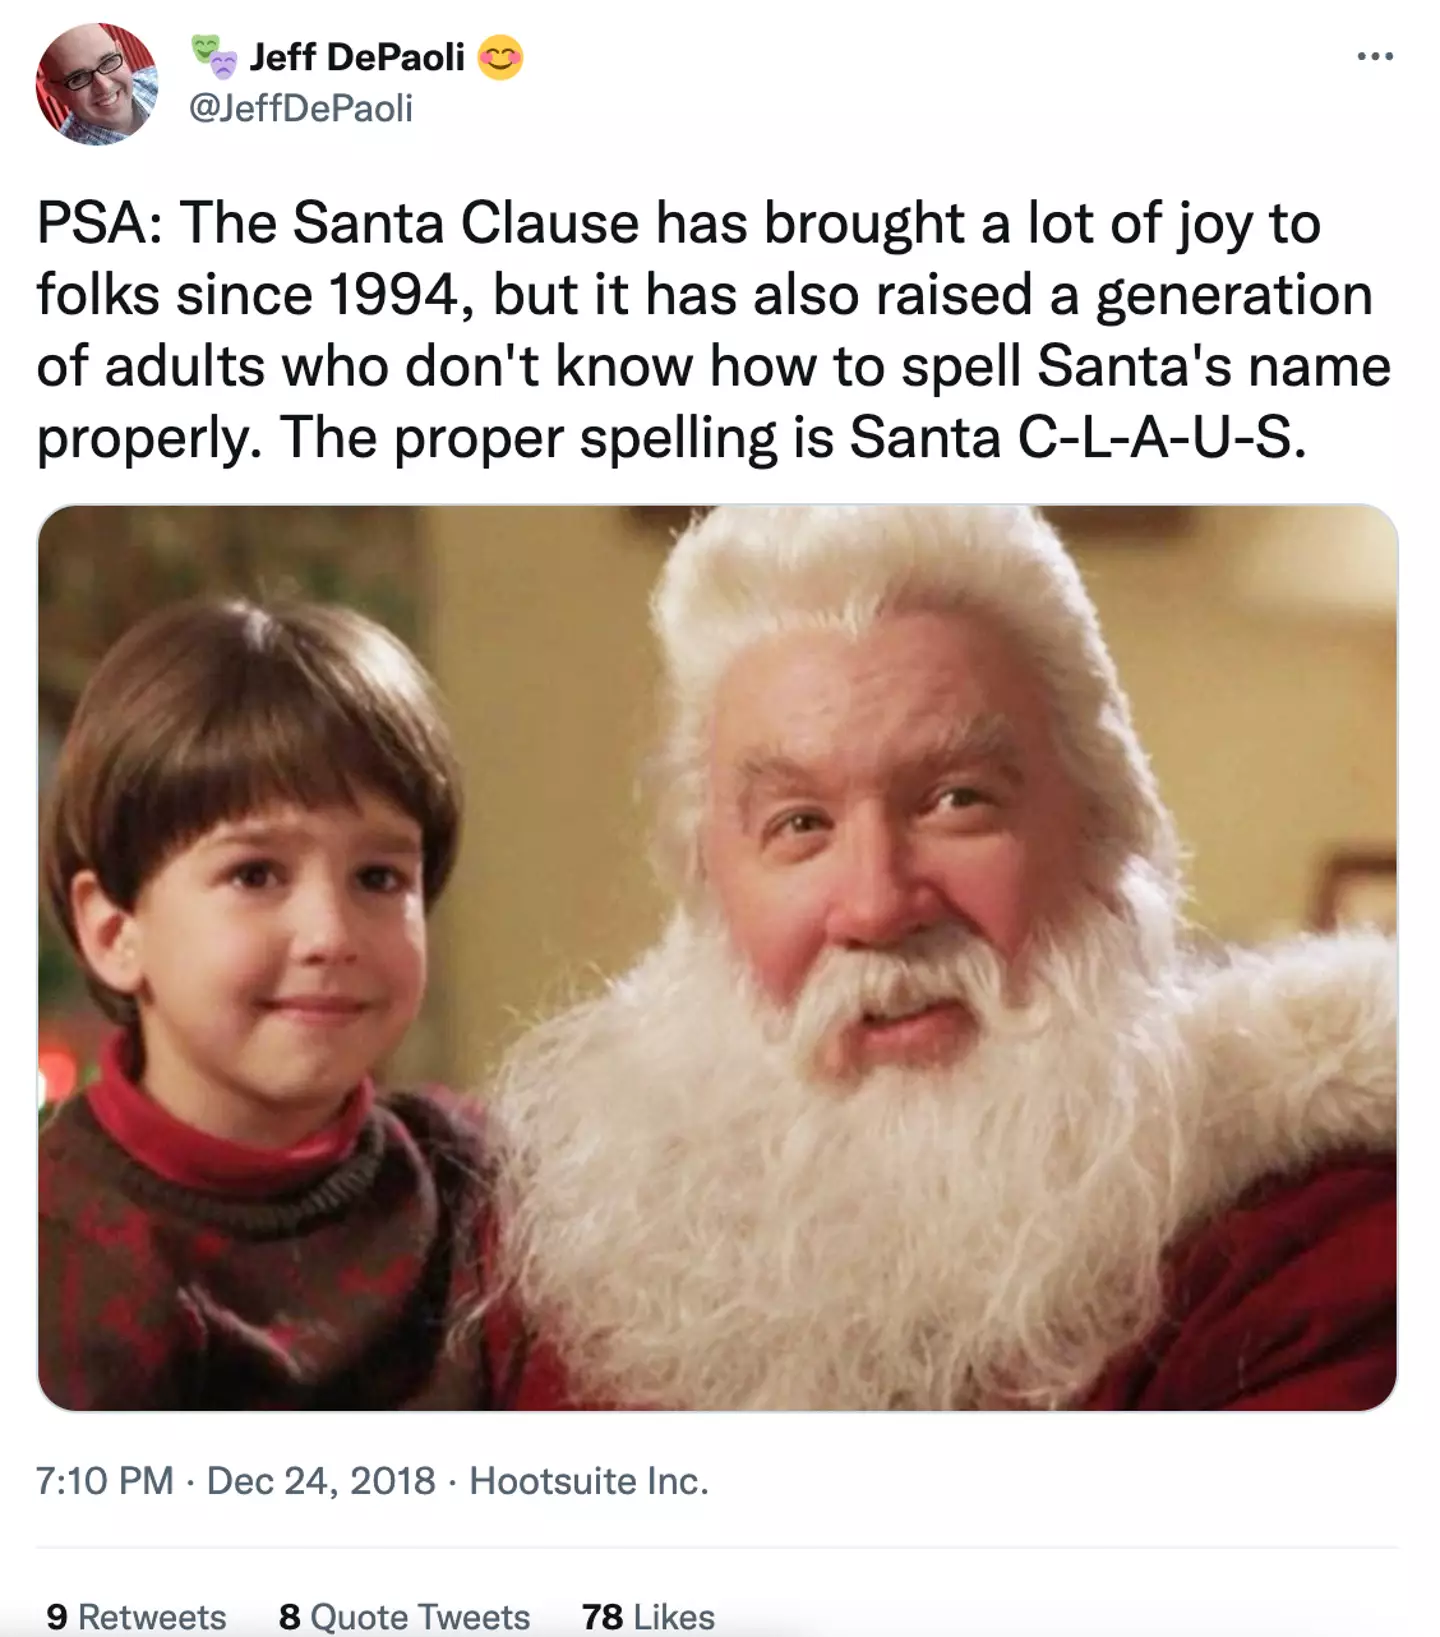Click the smiling face emoji after the name
This screenshot has height=1637, width=1440.
pos(500,58)
